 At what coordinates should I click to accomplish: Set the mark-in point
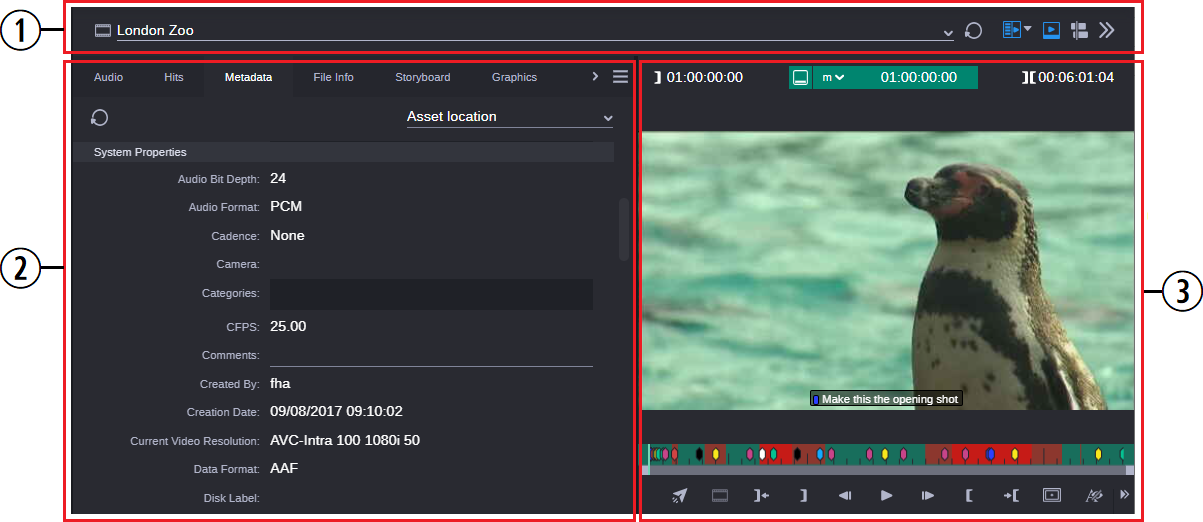969,495
